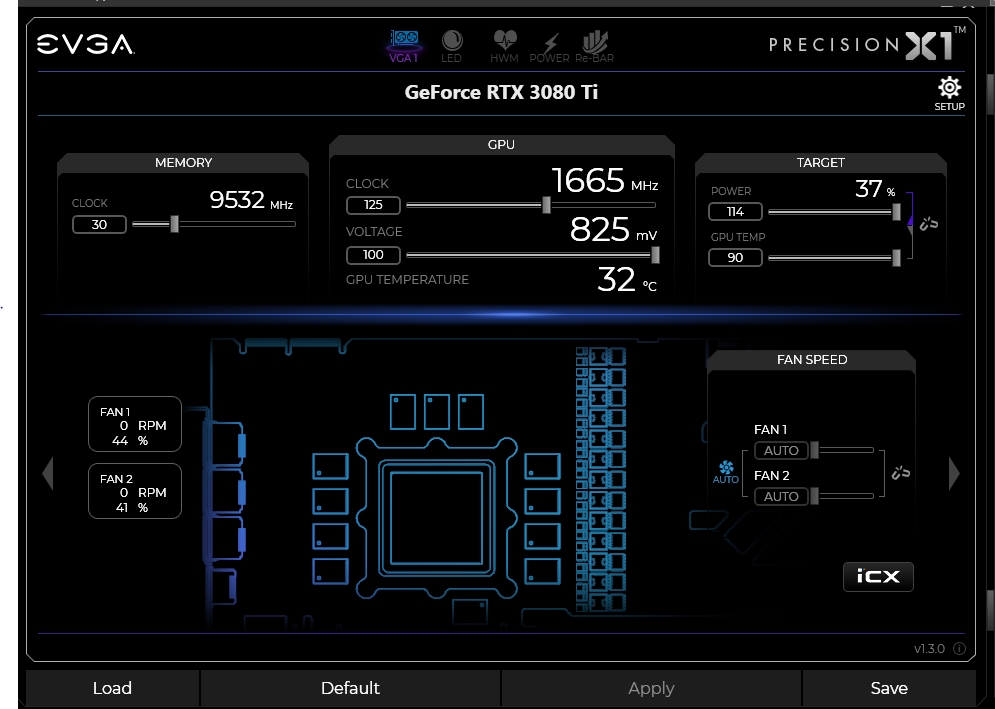995x709 pixels.
Task: Select the VGA 1 graphics card icon
Action: [404, 46]
